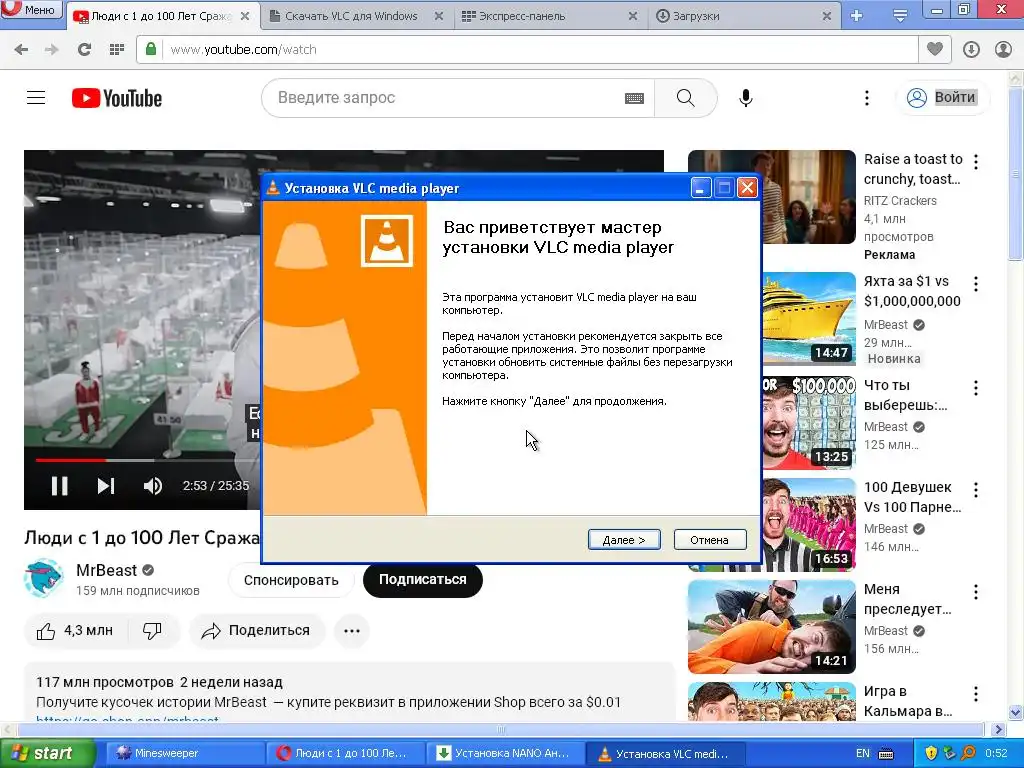
Task: Go back in browser
Action: 21,50
